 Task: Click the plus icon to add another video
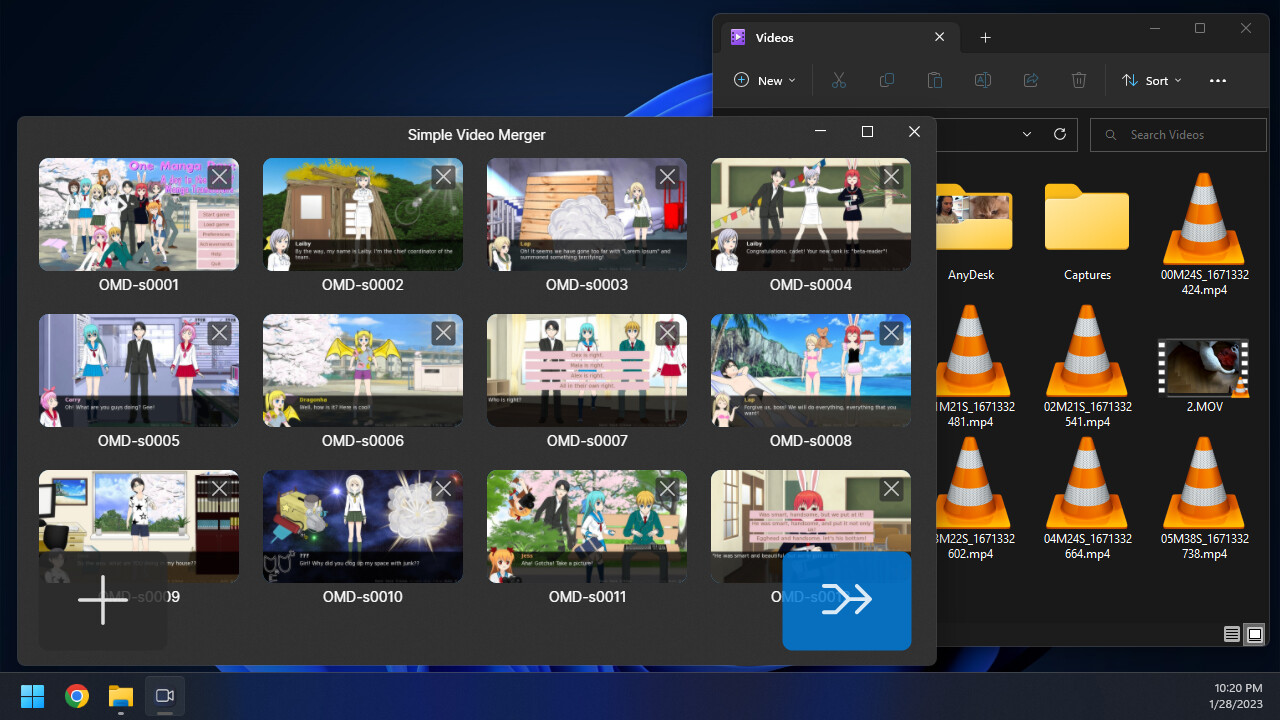pyautogui.click(x=102, y=600)
